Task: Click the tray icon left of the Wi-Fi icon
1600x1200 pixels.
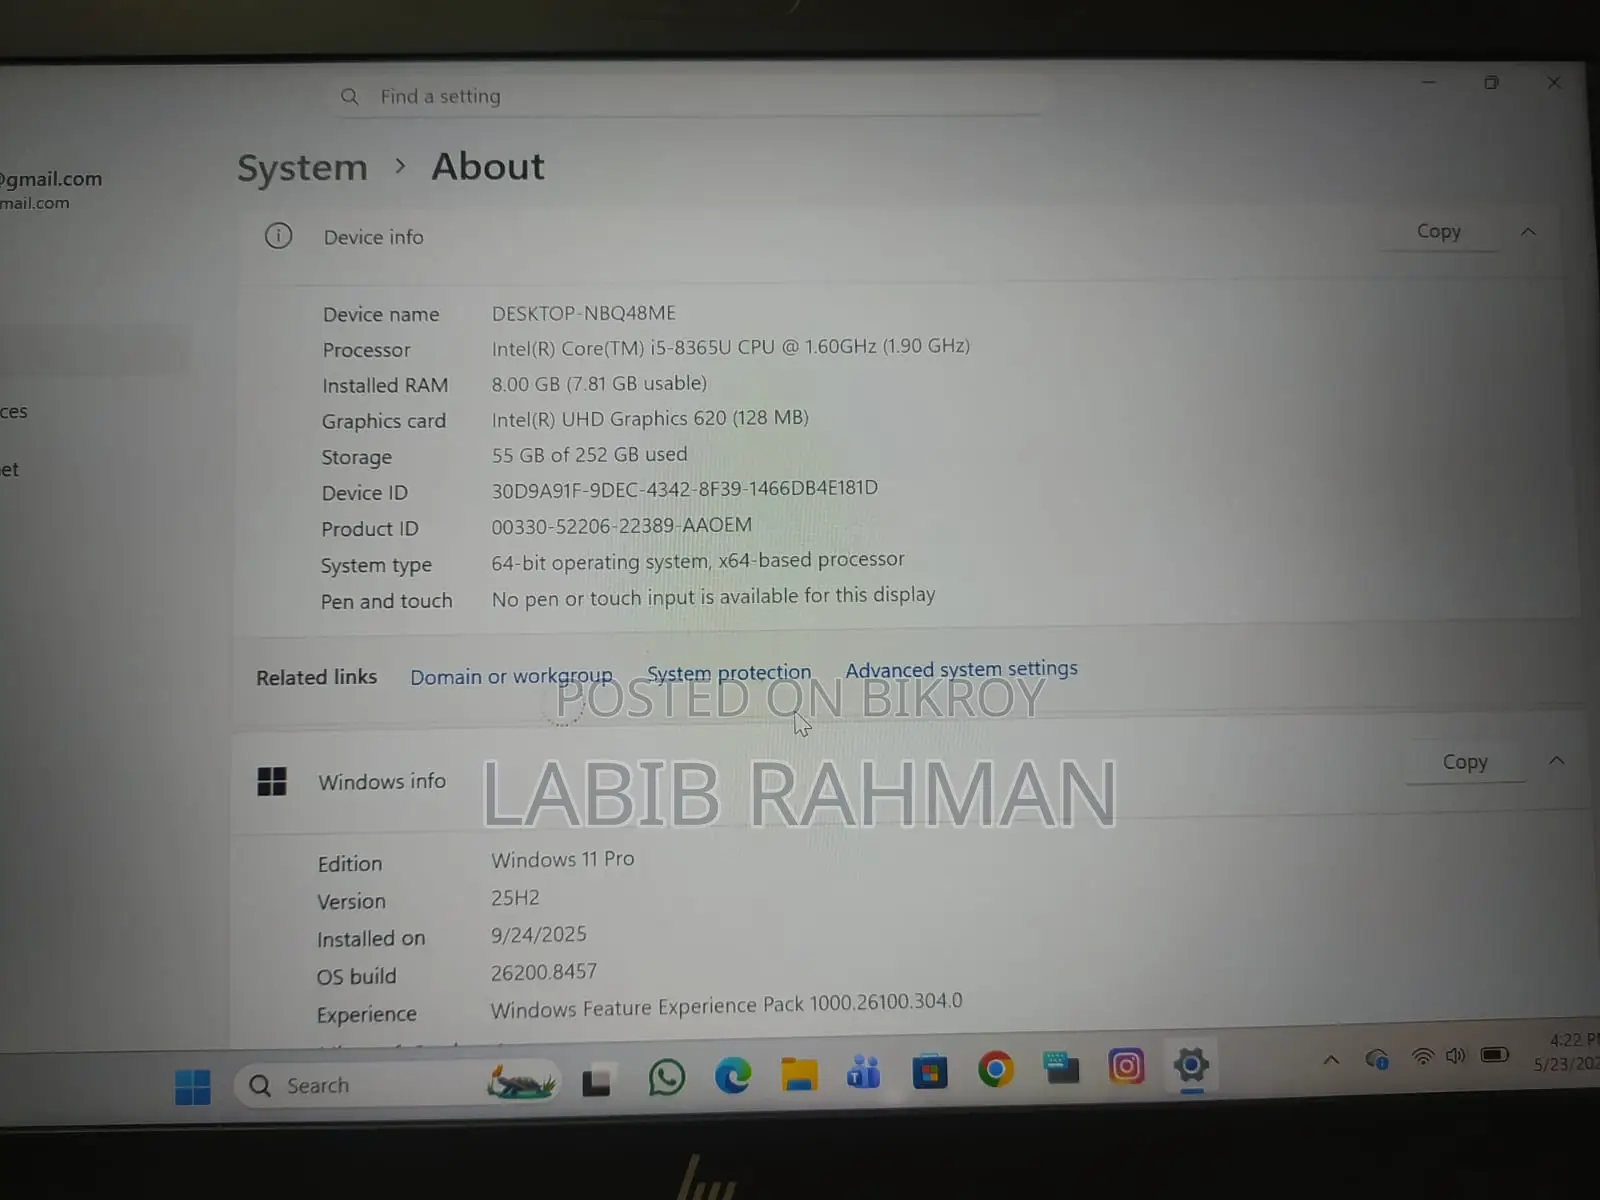Action: click(1377, 1059)
